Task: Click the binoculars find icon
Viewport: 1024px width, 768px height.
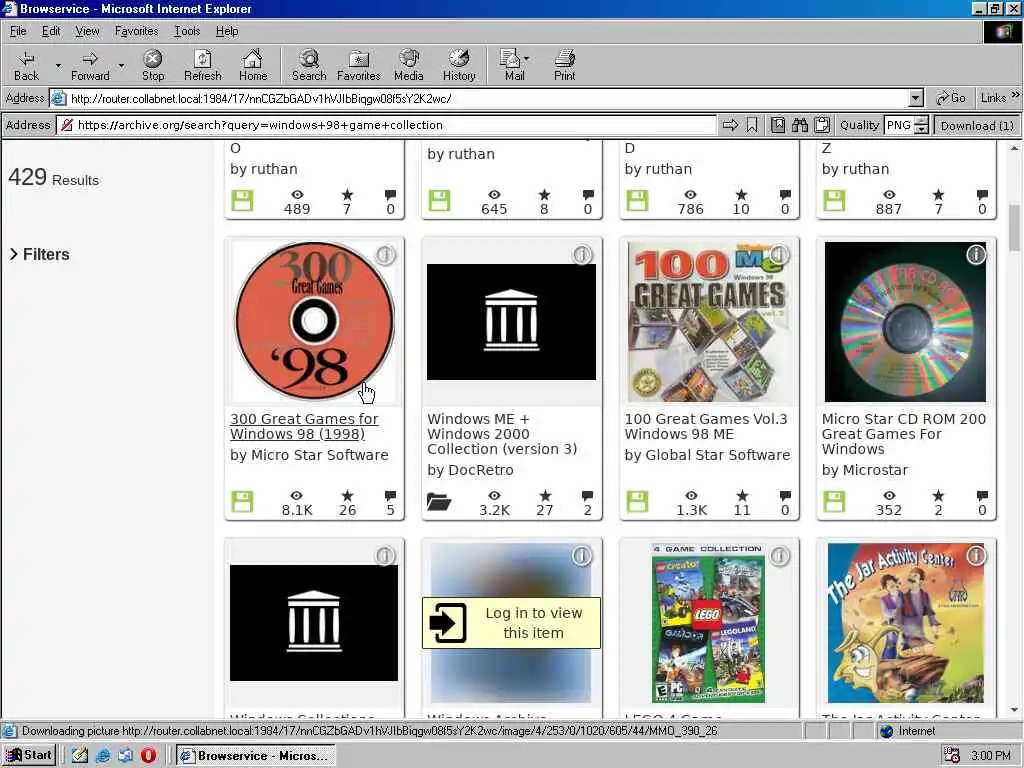Action: 799,125
